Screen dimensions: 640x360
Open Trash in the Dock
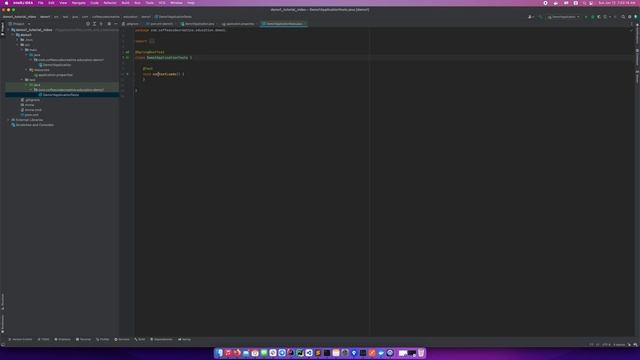[421, 353]
